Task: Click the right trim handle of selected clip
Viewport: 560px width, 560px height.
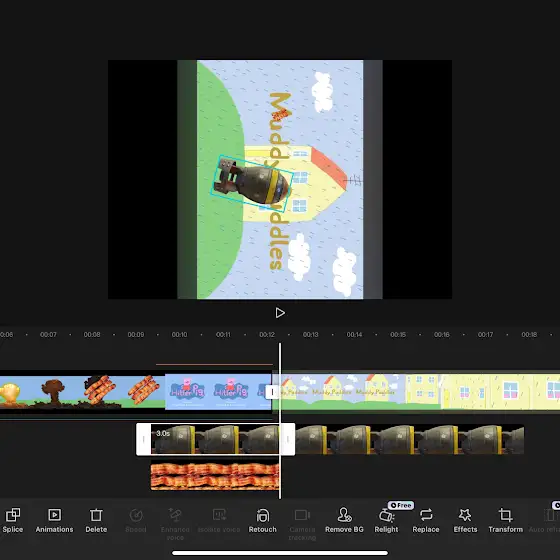Action: (x=288, y=439)
